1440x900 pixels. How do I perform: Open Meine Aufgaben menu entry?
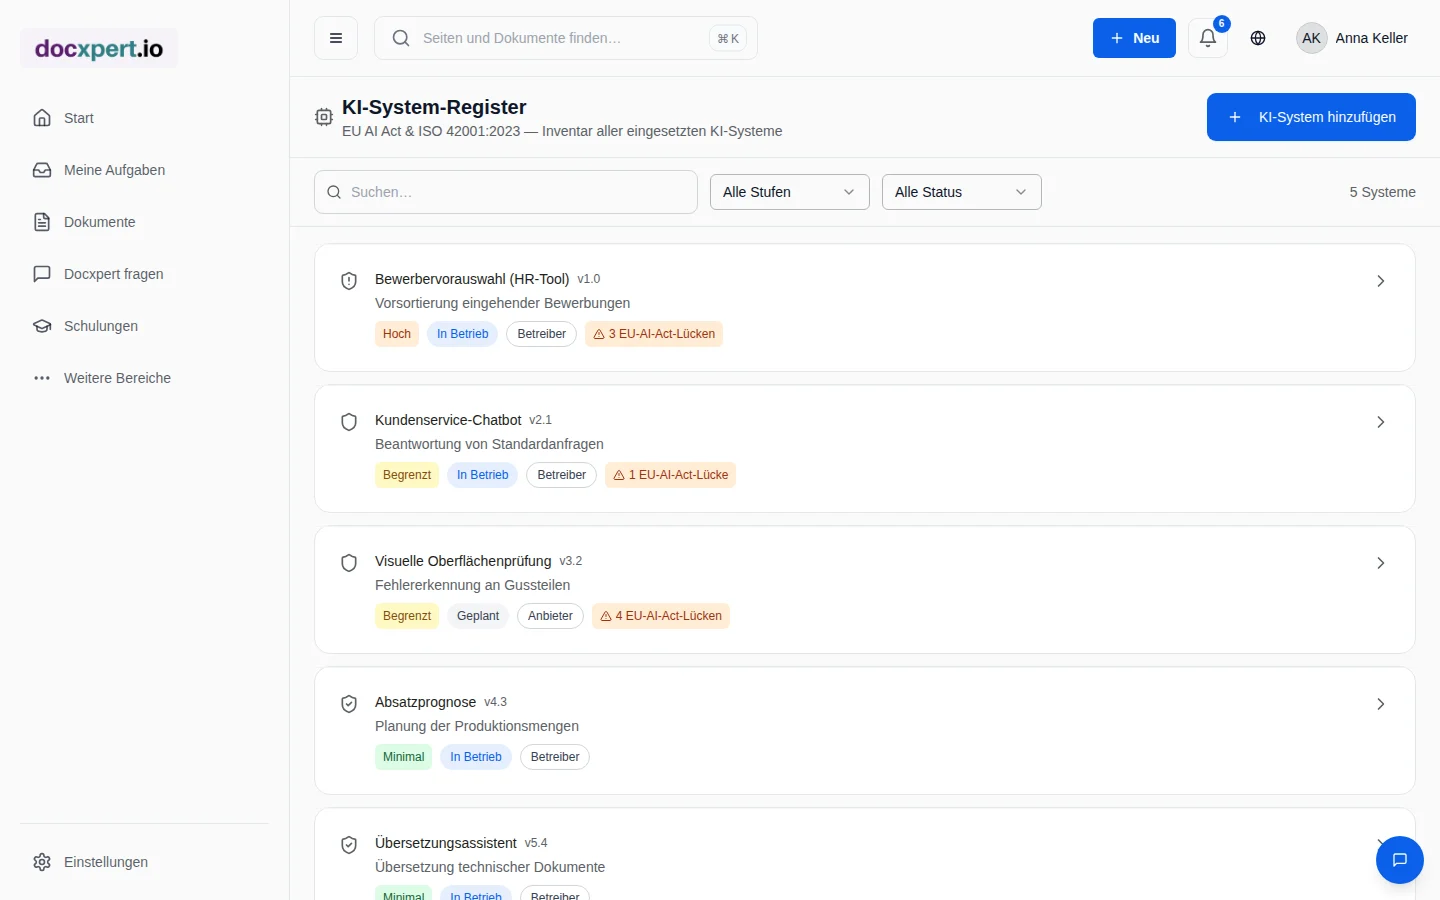[144, 170]
